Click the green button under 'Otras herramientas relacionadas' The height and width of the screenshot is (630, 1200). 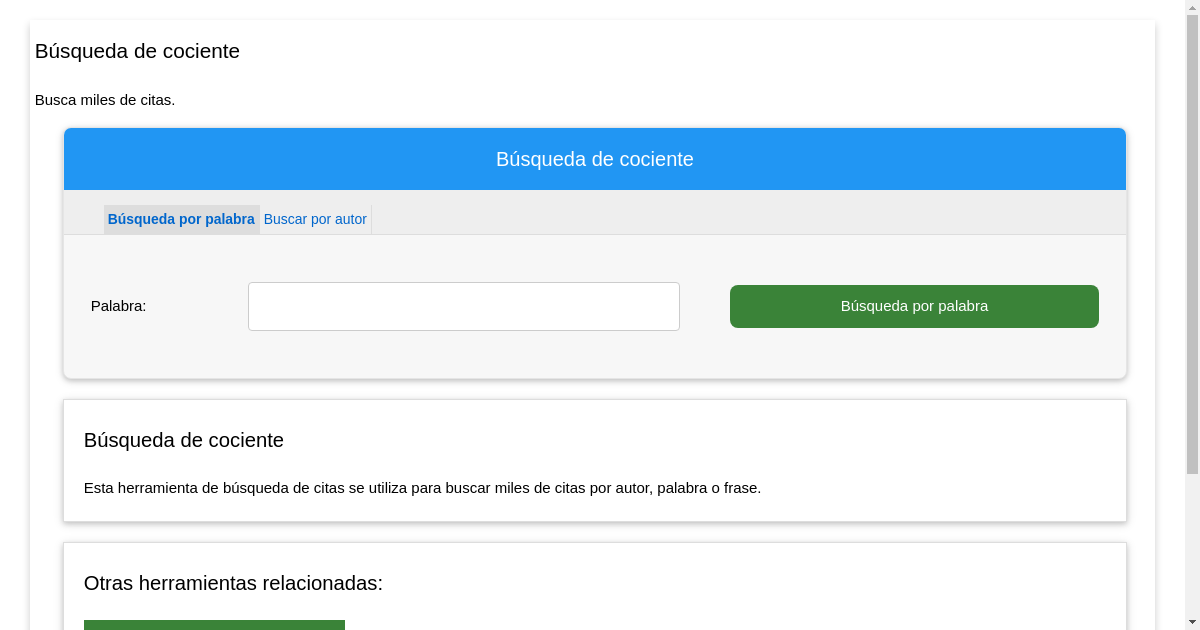[214, 624]
